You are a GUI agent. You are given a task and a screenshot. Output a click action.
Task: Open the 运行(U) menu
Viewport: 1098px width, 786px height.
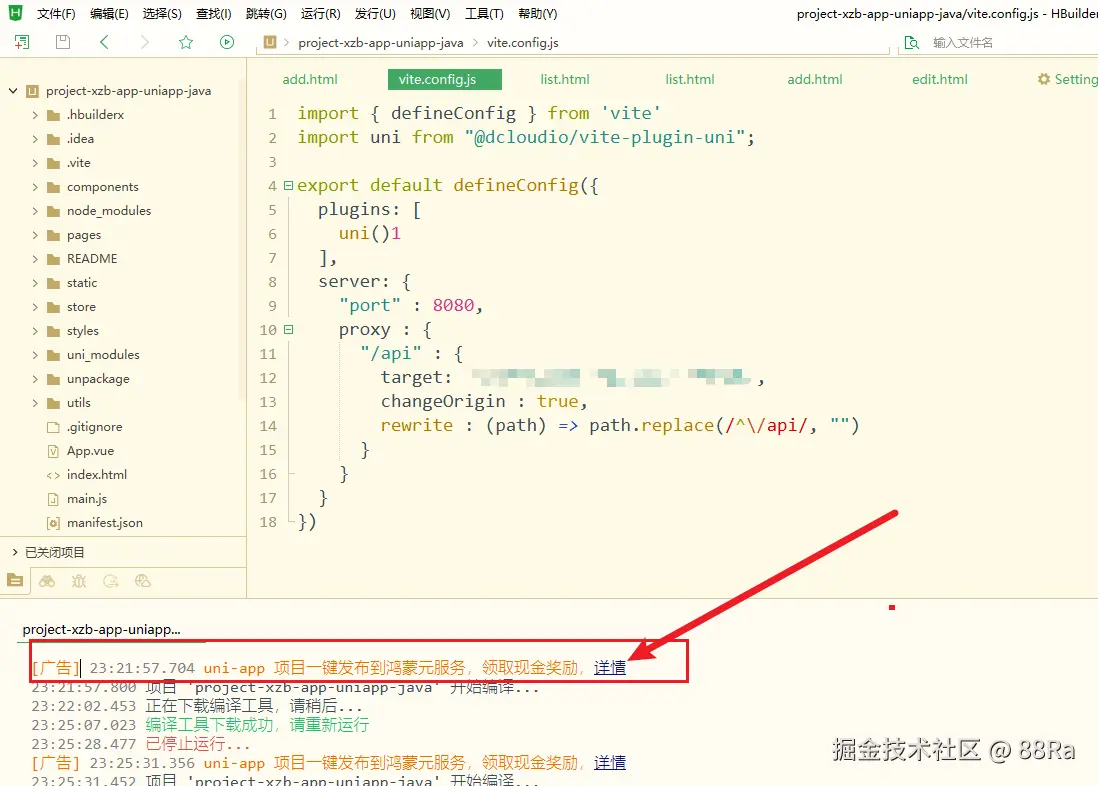(x=320, y=13)
